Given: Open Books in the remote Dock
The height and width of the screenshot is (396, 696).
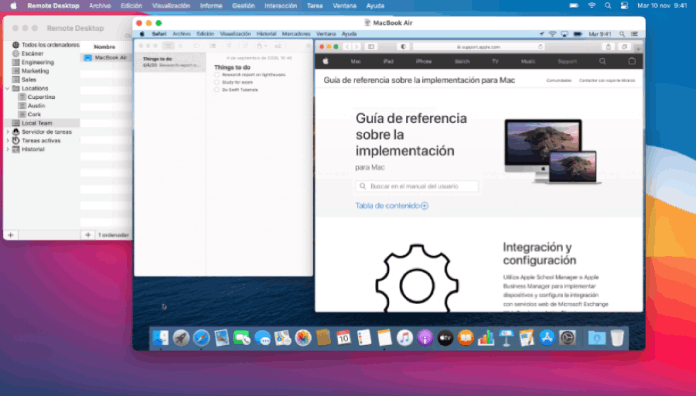Looking at the screenshot, I should [466, 338].
